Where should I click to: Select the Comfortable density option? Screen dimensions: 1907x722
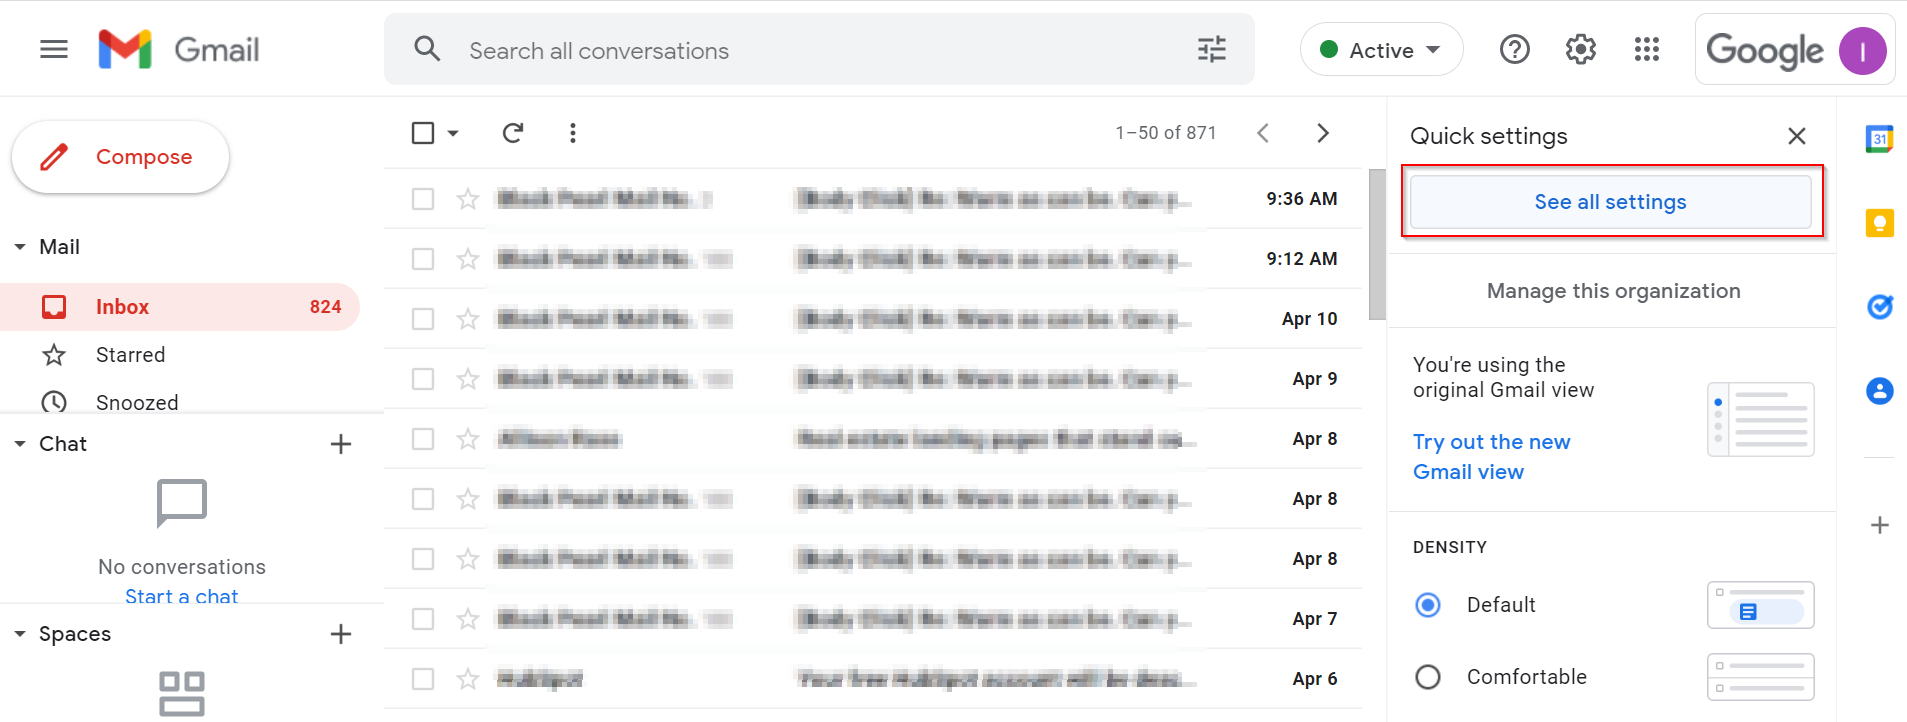click(1428, 677)
